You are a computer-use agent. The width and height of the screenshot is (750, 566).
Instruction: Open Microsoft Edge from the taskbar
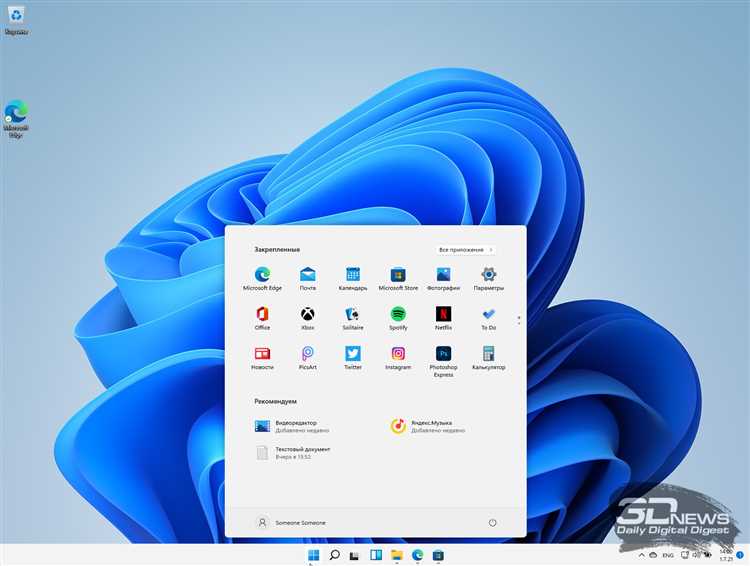tap(418, 555)
